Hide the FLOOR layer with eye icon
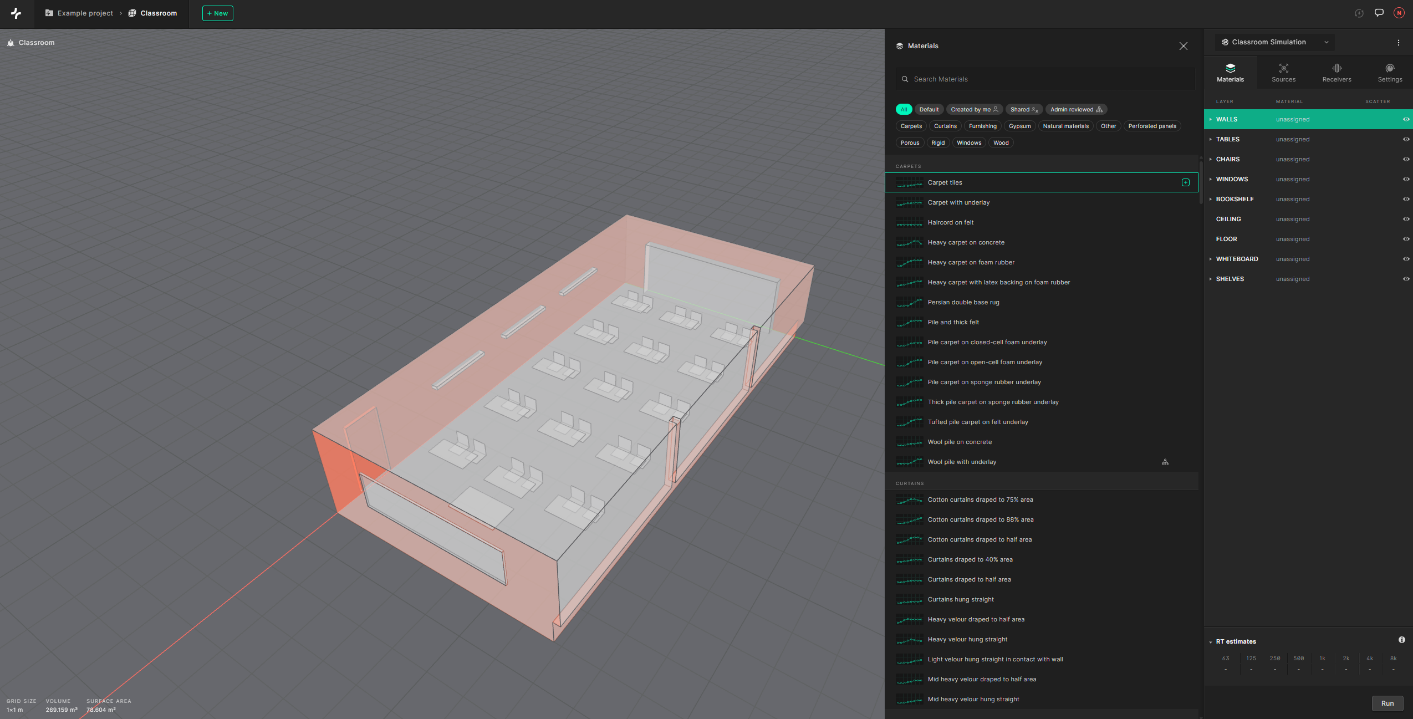This screenshot has height=719, width=1413. (x=1406, y=239)
